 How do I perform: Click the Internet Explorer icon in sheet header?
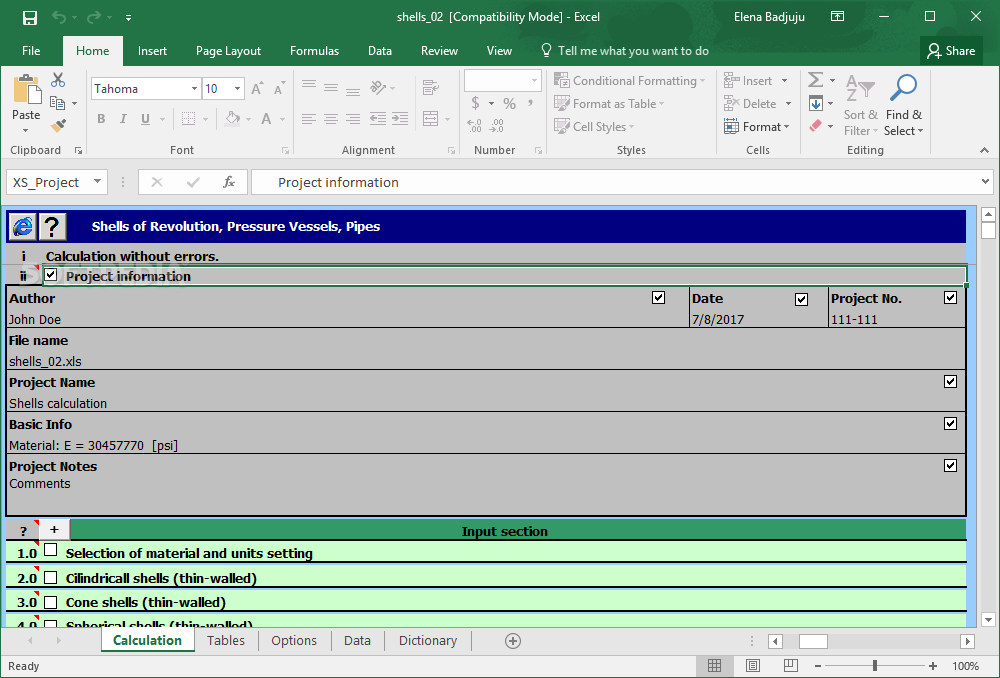(x=22, y=226)
